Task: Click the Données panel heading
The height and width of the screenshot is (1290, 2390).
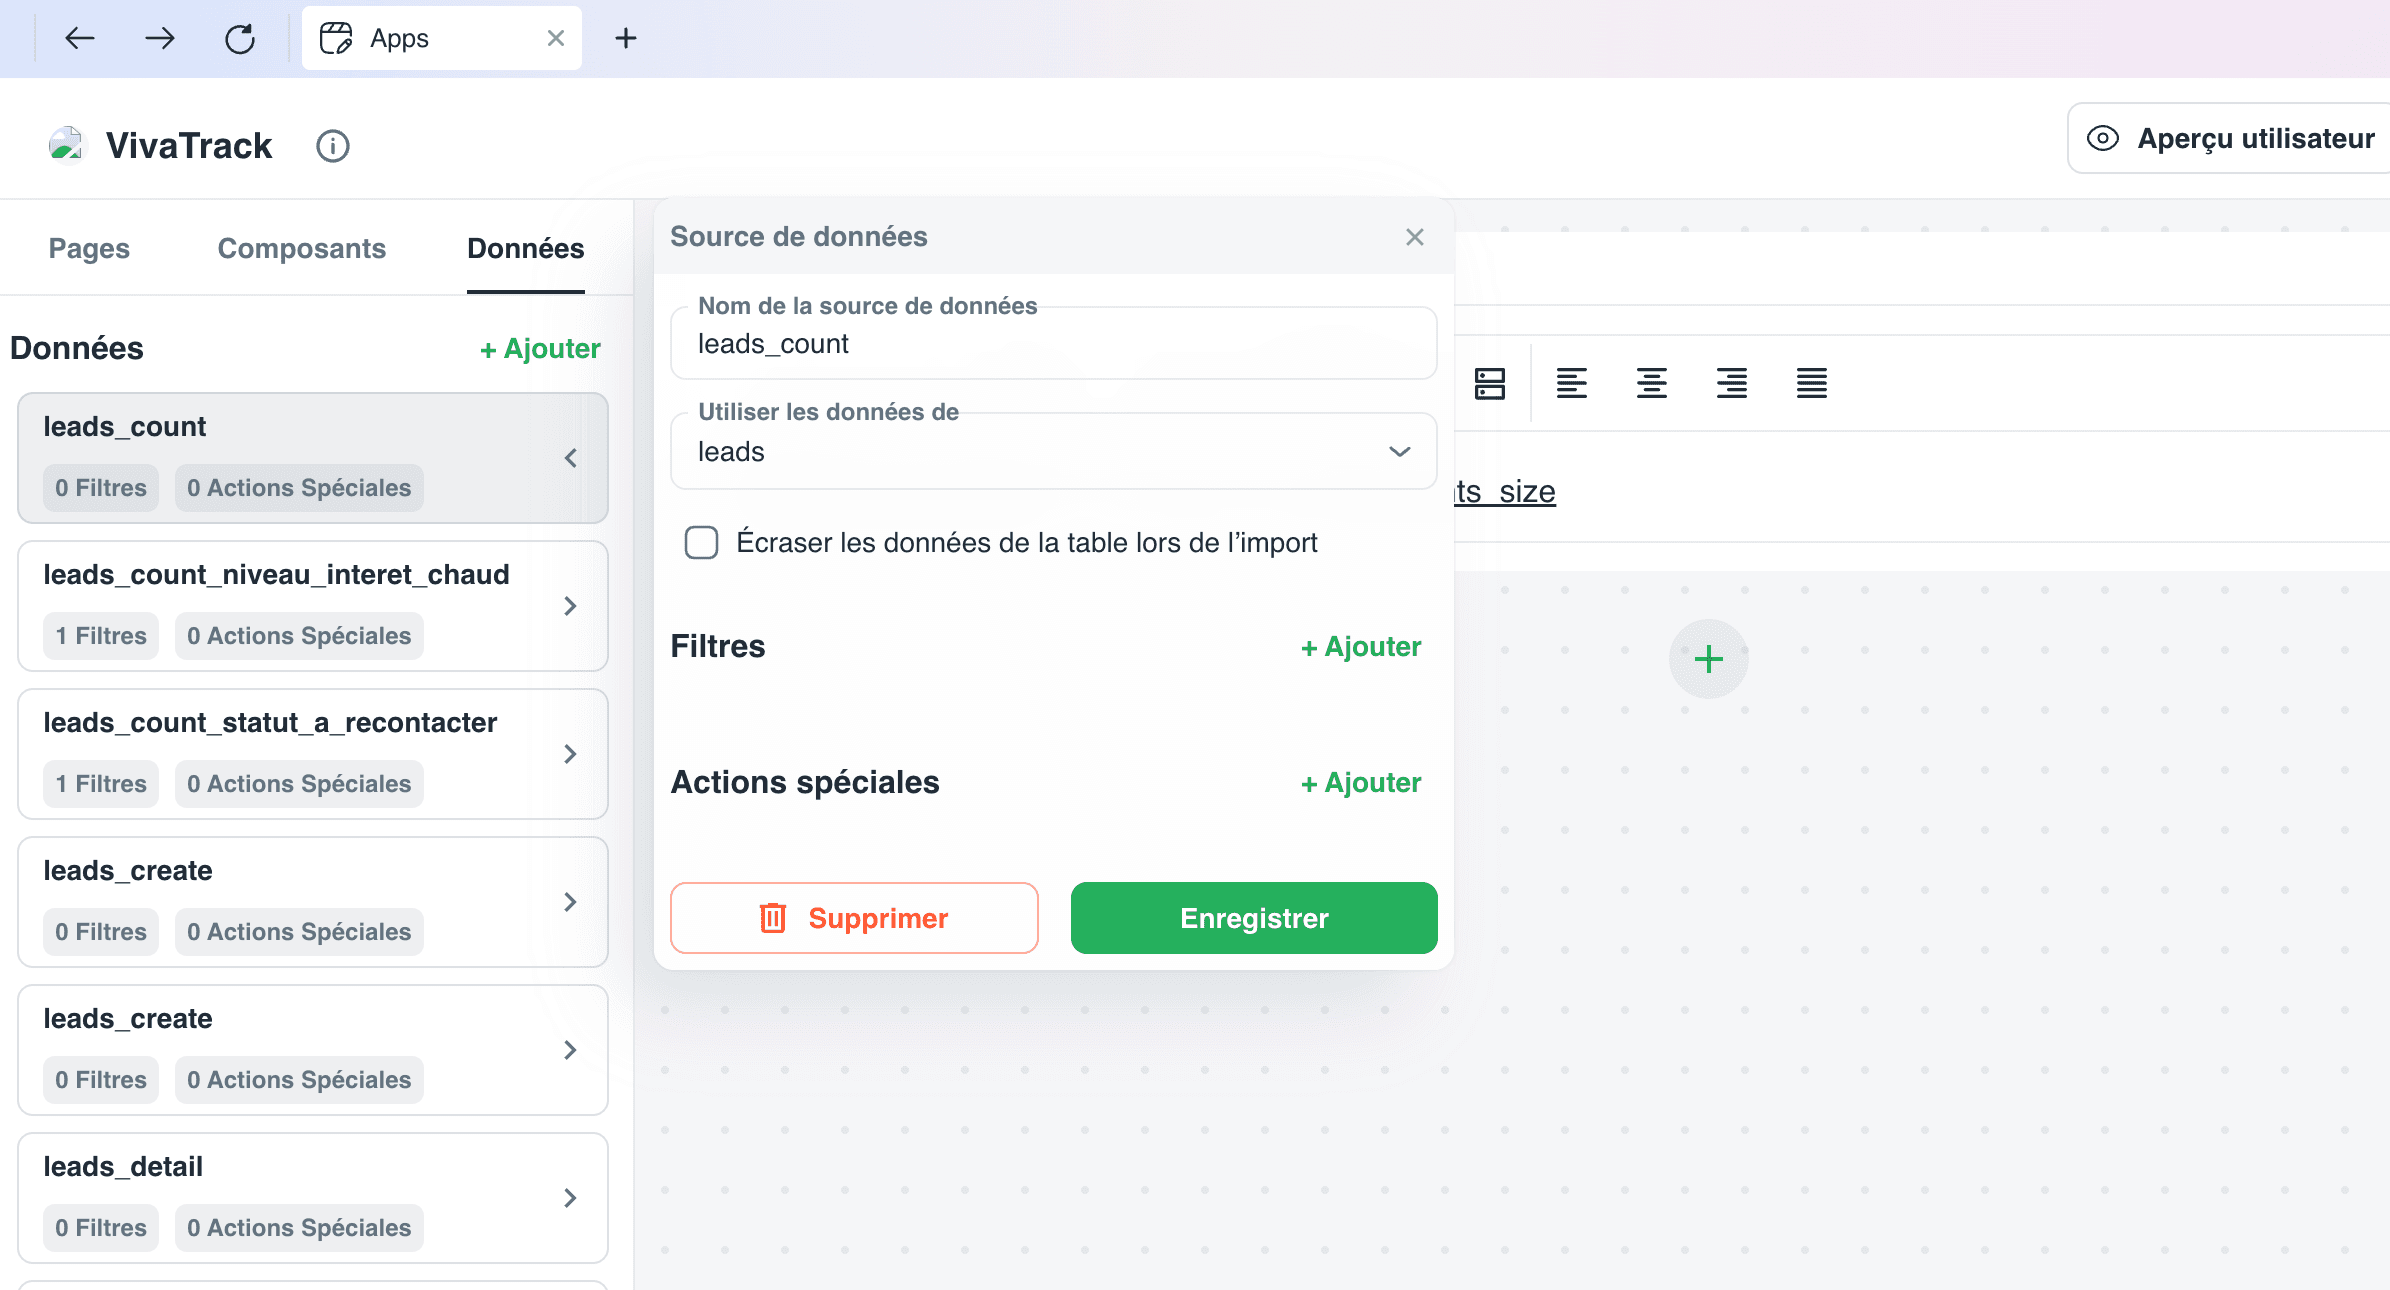Action: click(x=77, y=348)
